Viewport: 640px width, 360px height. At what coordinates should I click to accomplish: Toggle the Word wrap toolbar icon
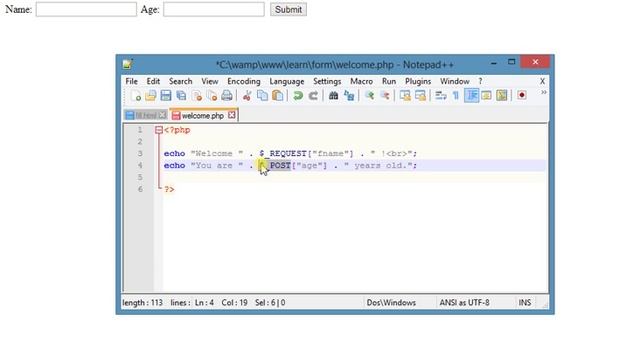[x=440, y=96]
